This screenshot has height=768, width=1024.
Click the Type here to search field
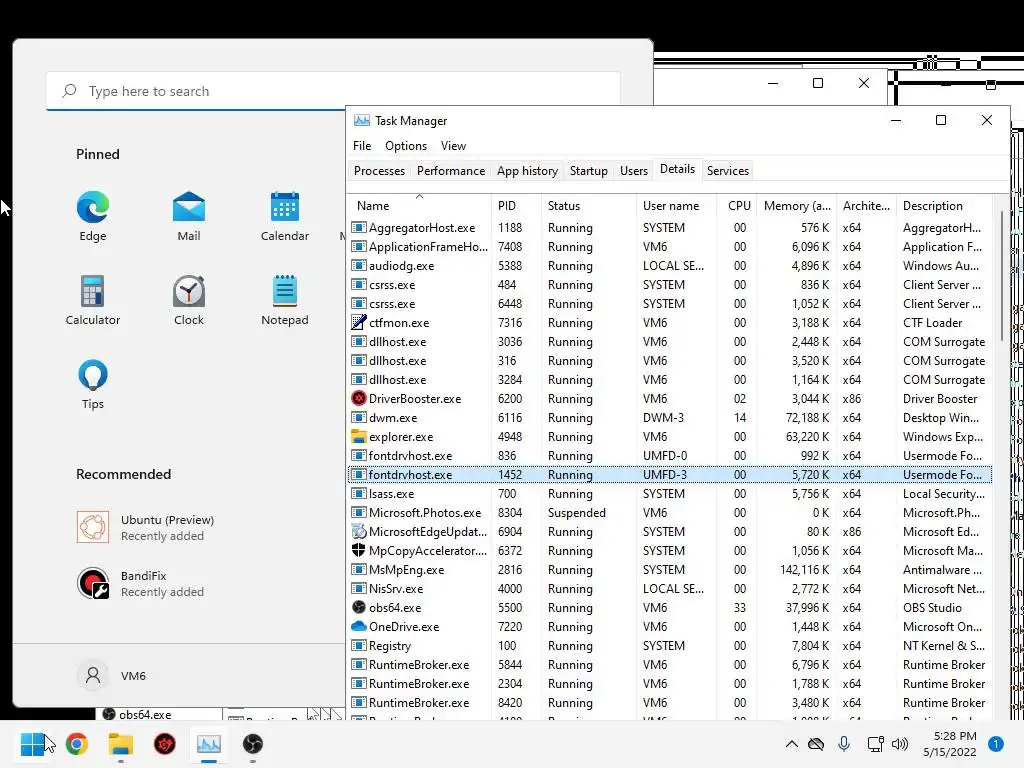[x=333, y=91]
